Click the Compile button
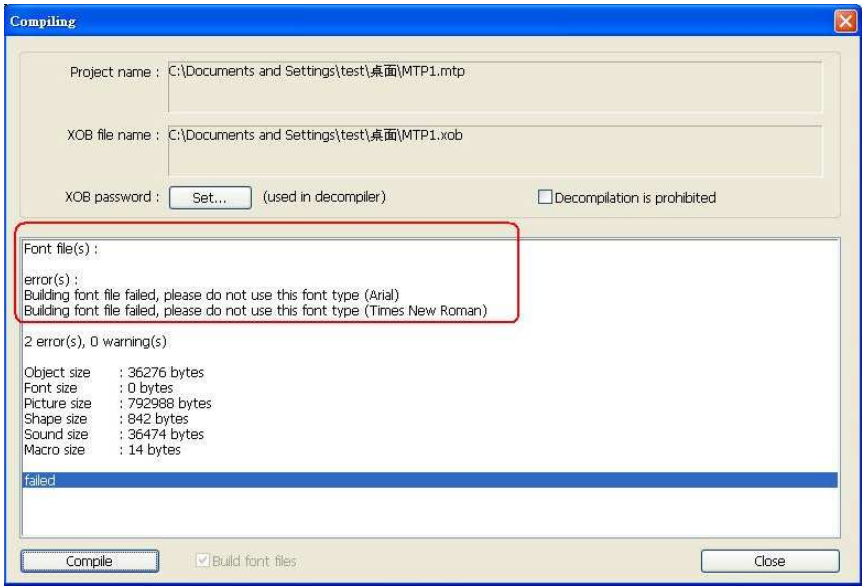 tap(90, 561)
